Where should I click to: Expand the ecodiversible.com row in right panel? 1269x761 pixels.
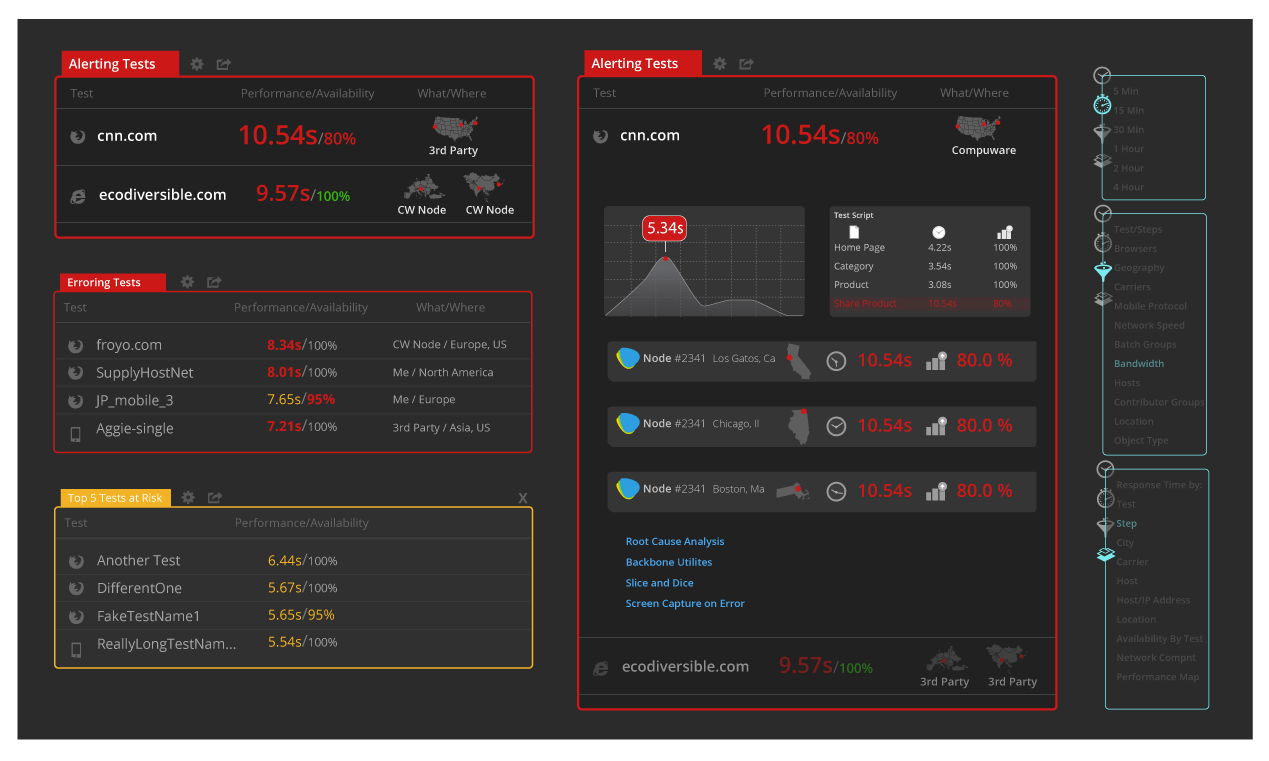coord(685,666)
